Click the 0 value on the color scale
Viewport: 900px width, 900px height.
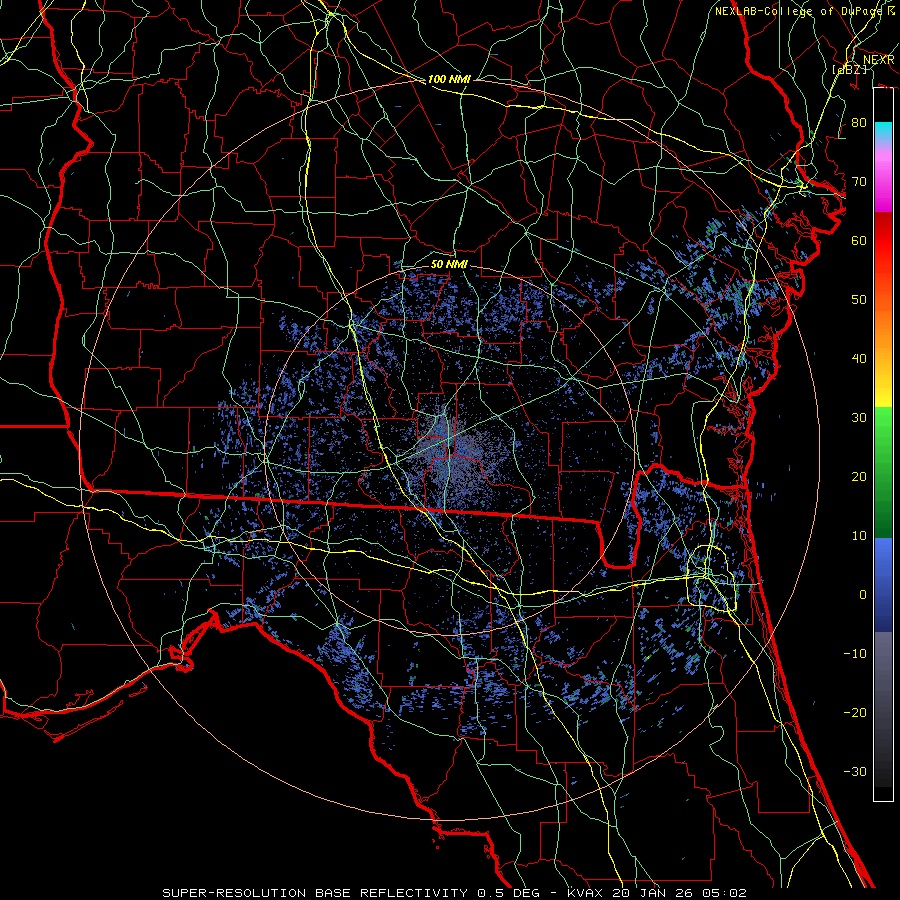[863, 595]
